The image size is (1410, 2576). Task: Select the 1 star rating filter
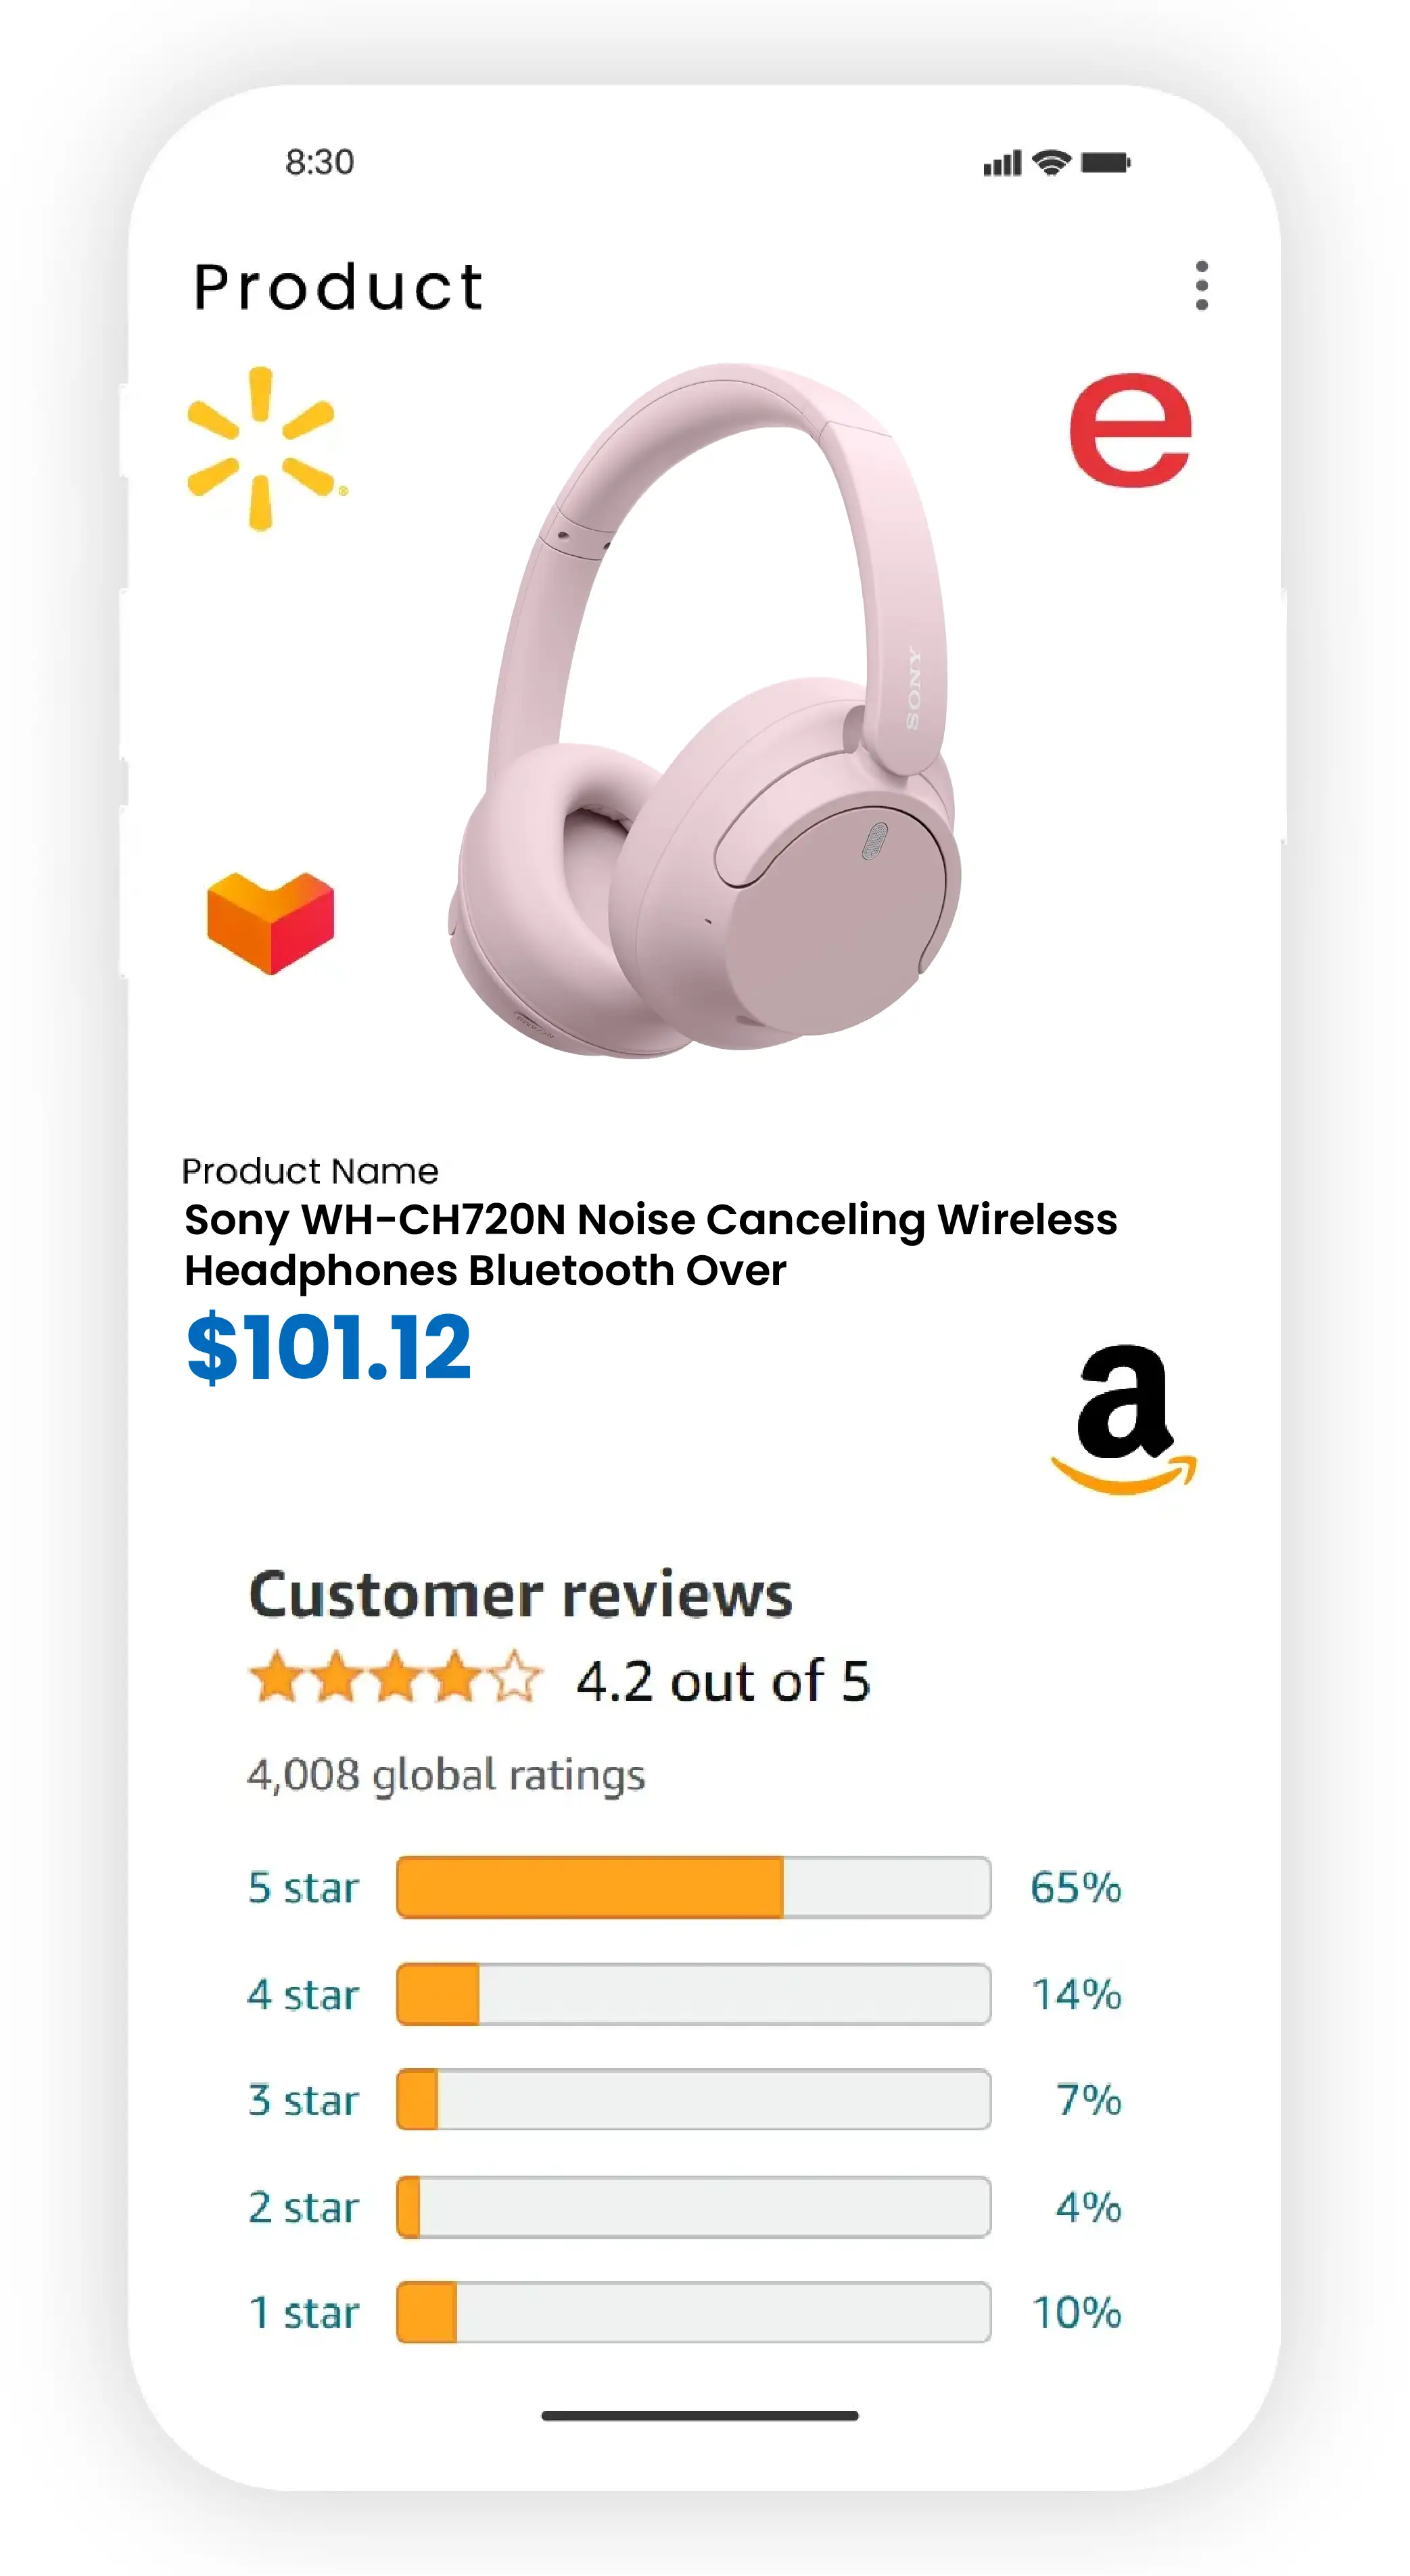coord(303,2312)
